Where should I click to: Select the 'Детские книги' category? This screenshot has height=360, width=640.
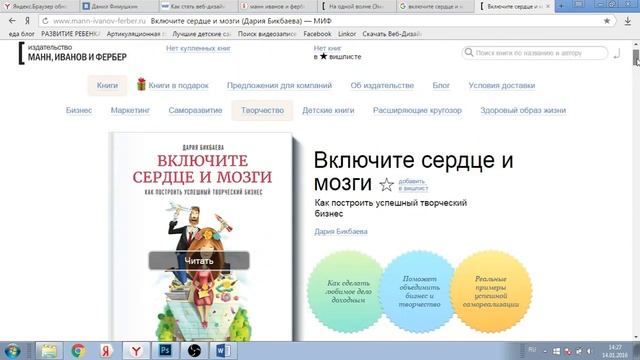click(x=328, y=110)
